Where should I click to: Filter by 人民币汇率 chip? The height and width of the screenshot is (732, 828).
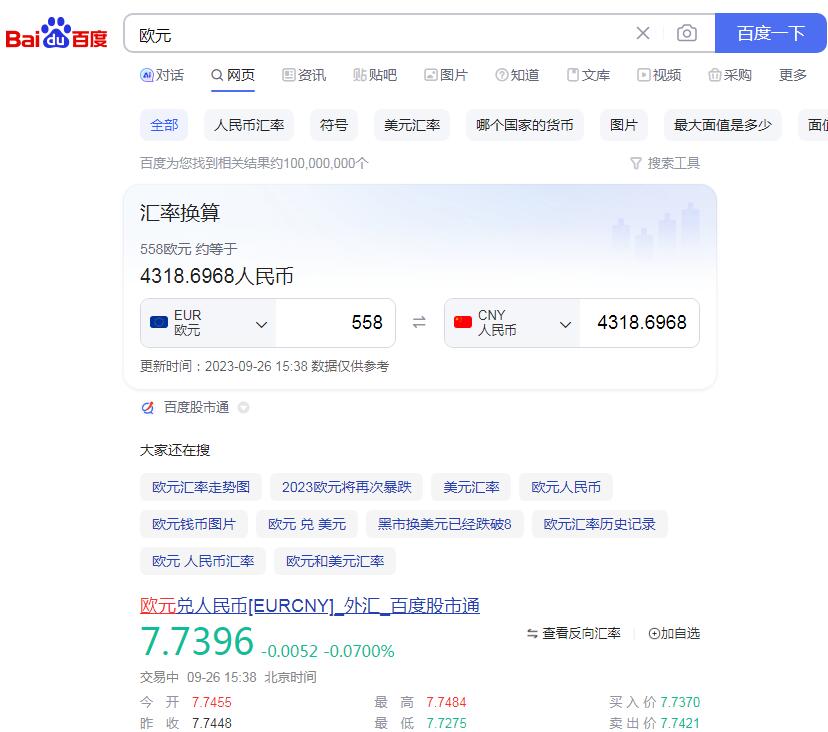249,125
